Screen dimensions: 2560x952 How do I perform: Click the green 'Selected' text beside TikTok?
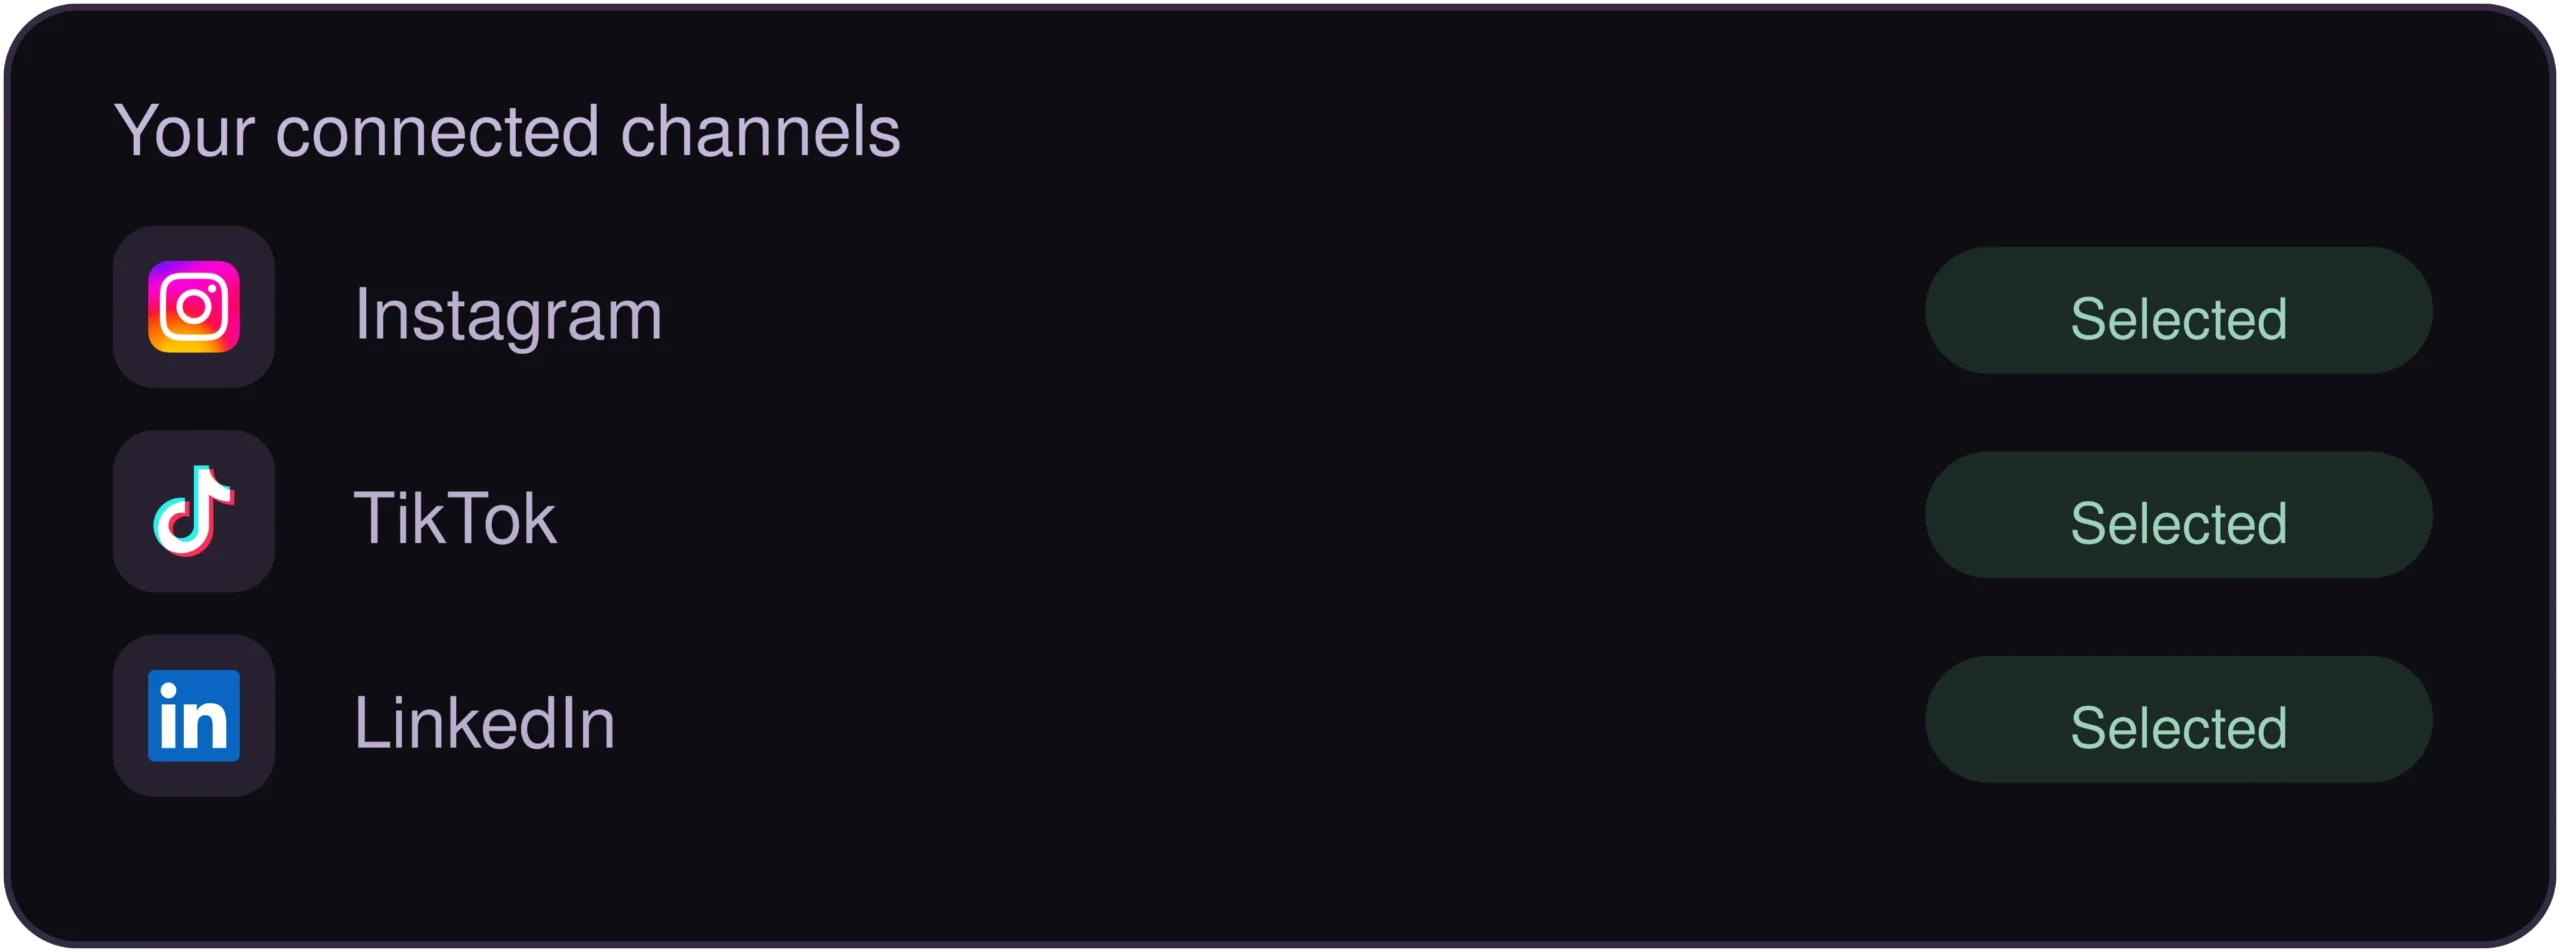(x=2178, y=523)
